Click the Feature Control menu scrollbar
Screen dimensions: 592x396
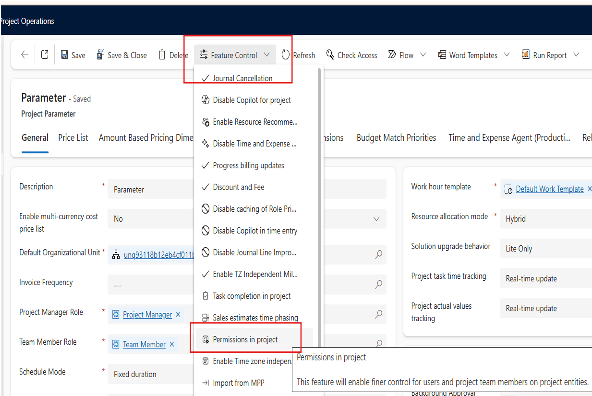(320, 208)
